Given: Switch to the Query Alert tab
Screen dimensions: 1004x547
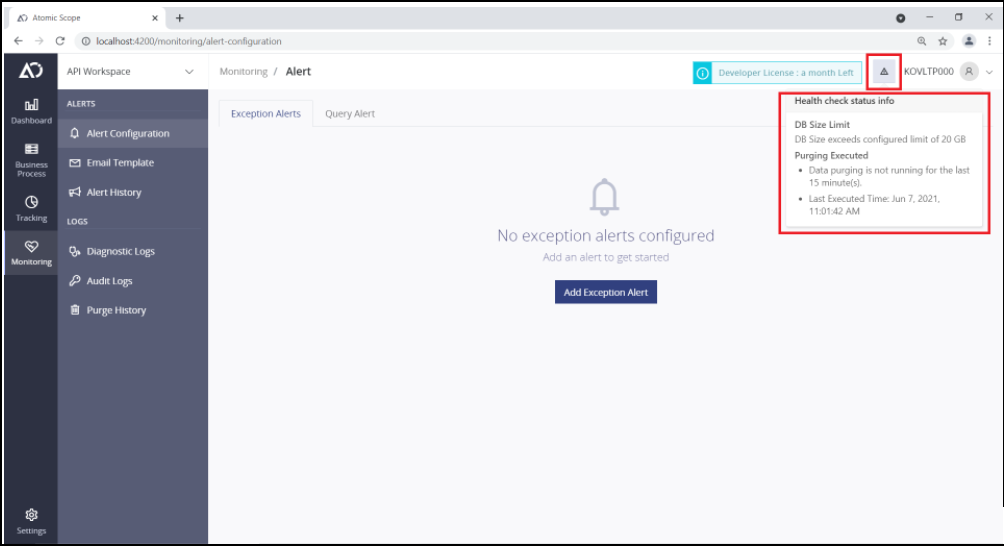Looking at the screenshot, I should click(350, 114).
